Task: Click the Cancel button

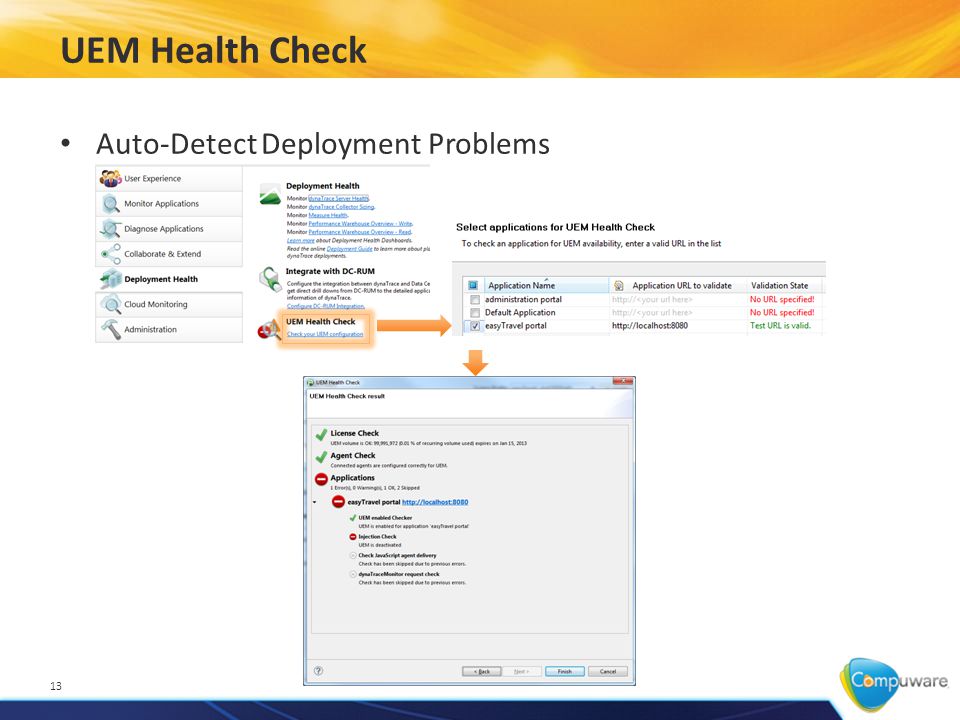Action: click(x=607, y=671)
